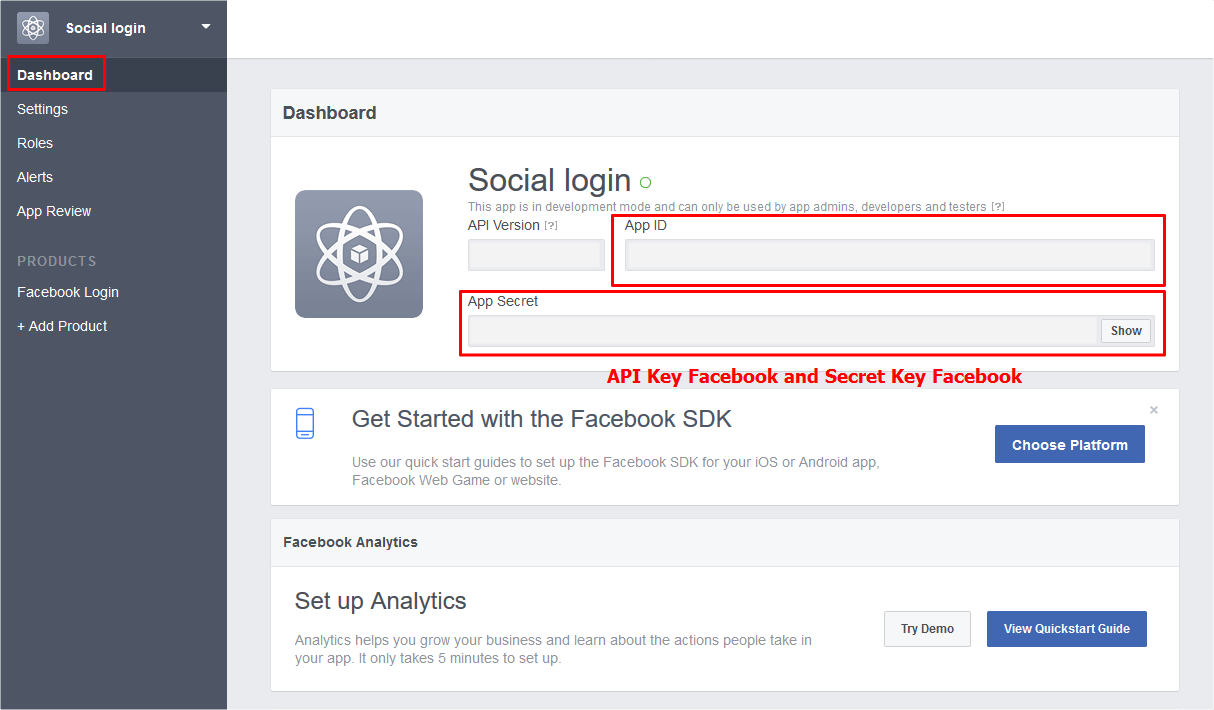This screenshot has height=710, width=1214.
Task: Click the Choose Platform button
Action: [x=1069, y=445]
